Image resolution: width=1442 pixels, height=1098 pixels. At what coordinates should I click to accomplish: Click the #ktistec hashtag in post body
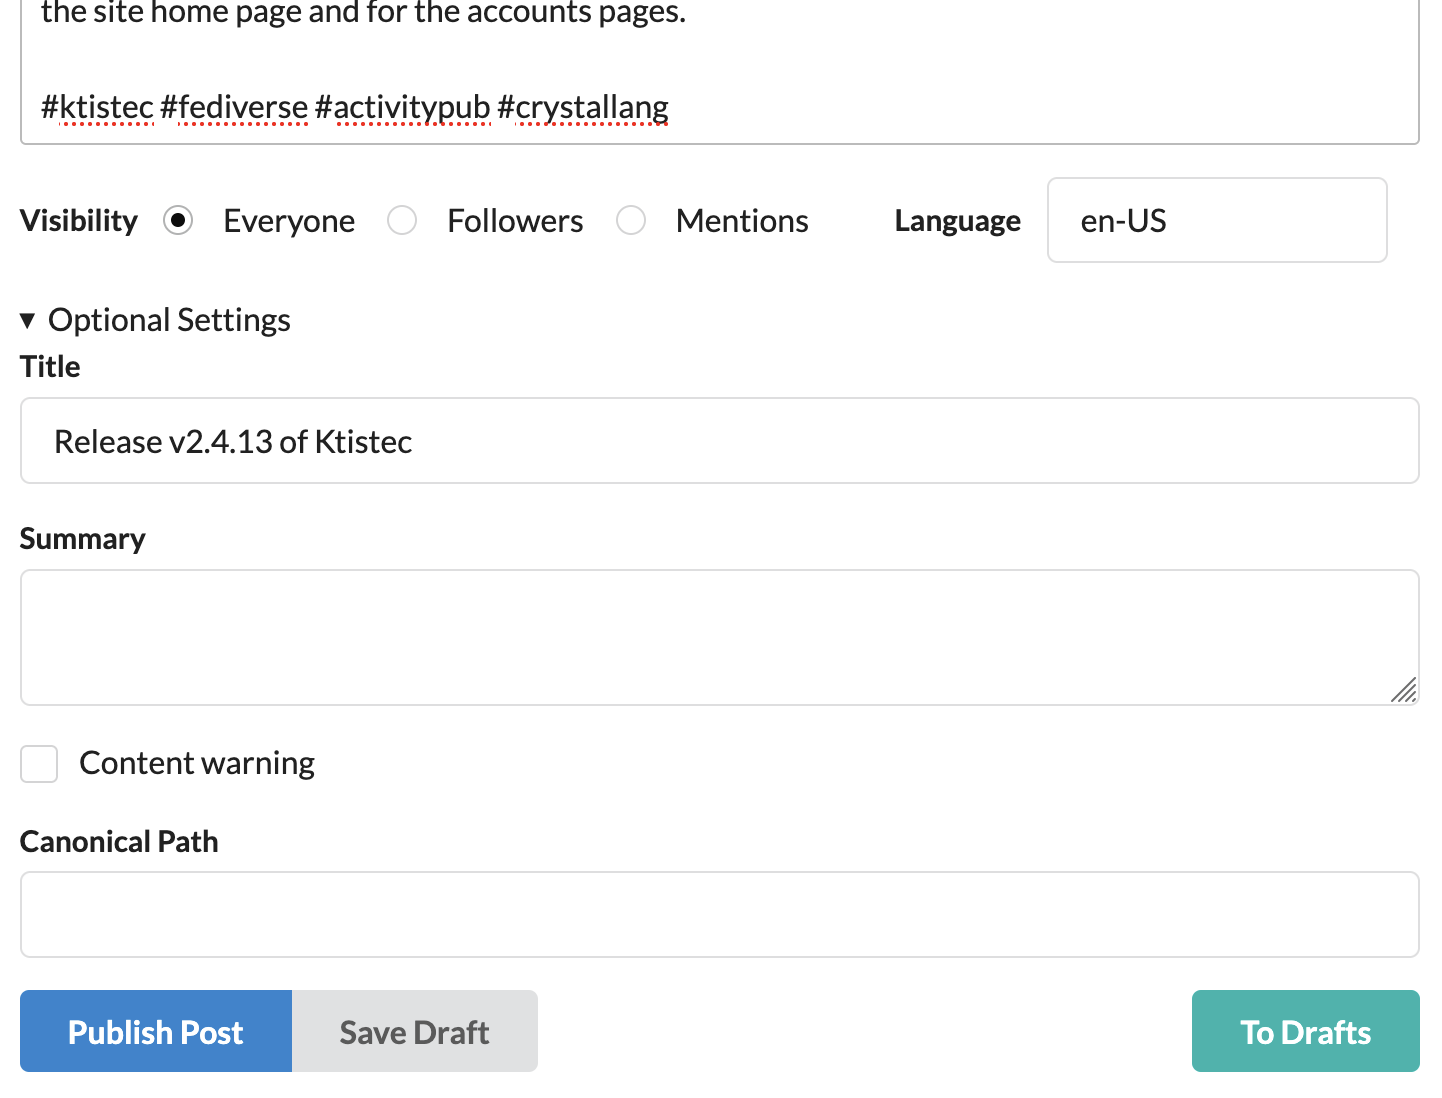click(97, 107)
